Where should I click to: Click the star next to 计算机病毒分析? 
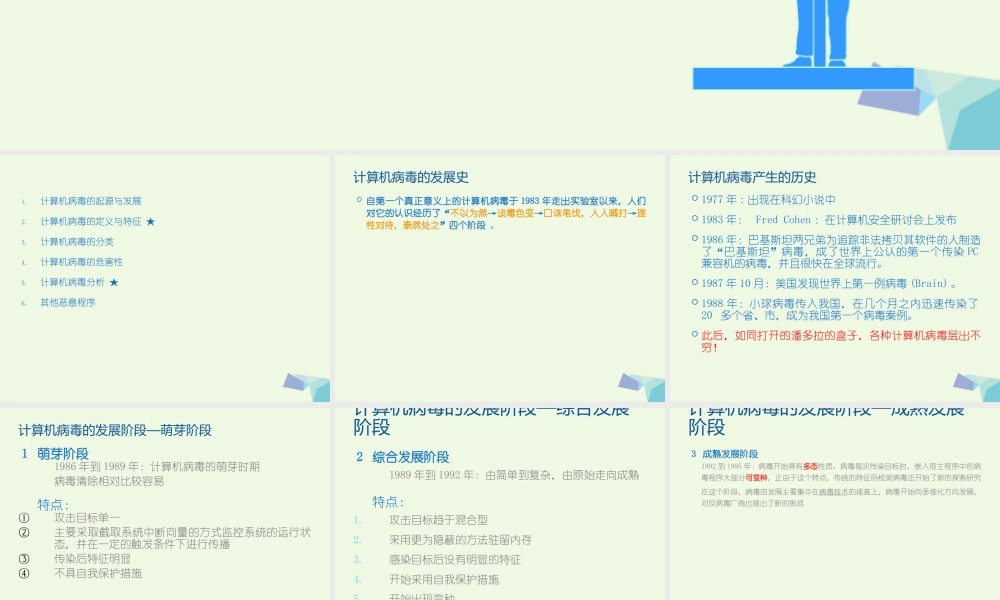[x=114, y=282]
